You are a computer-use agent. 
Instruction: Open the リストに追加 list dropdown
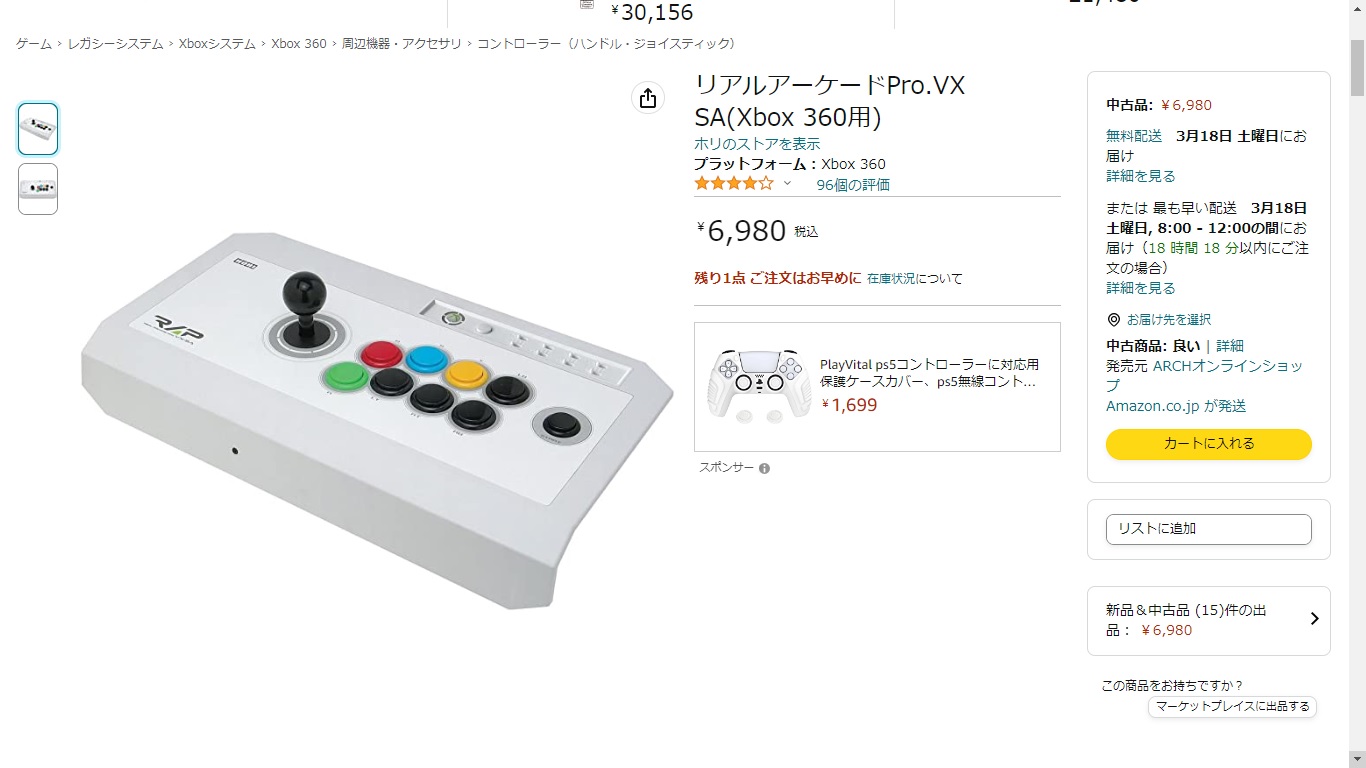coord(1208,529)
